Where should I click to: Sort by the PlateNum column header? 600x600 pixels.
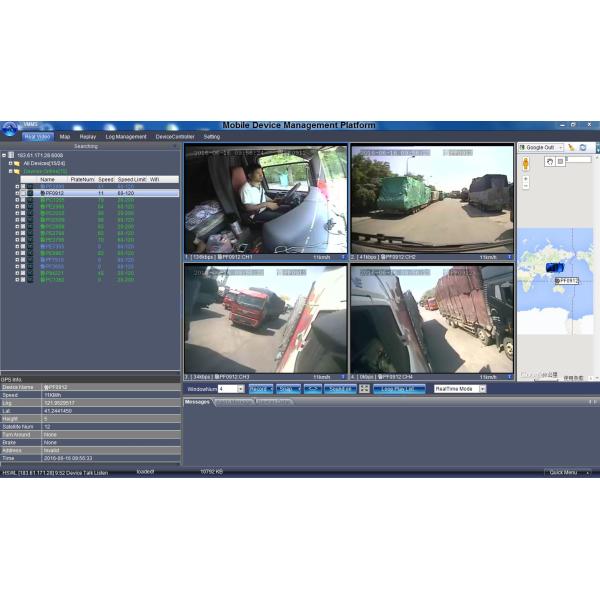(x=82, y=179)
